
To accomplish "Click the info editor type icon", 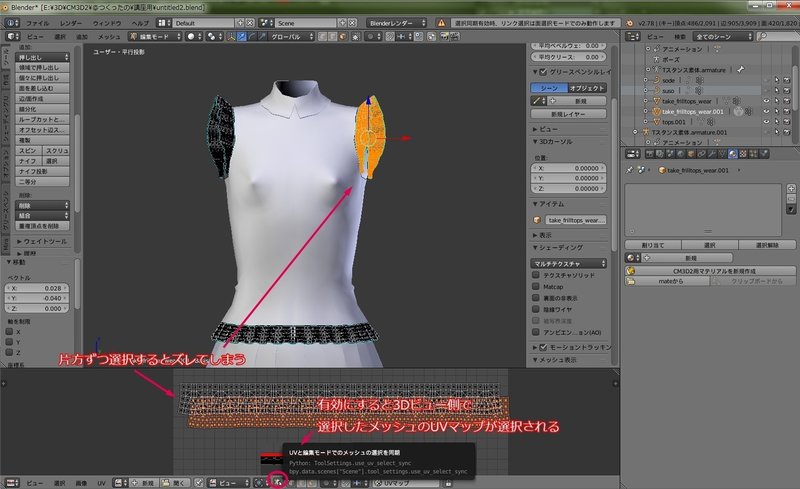I will click(x=12, y=23).
